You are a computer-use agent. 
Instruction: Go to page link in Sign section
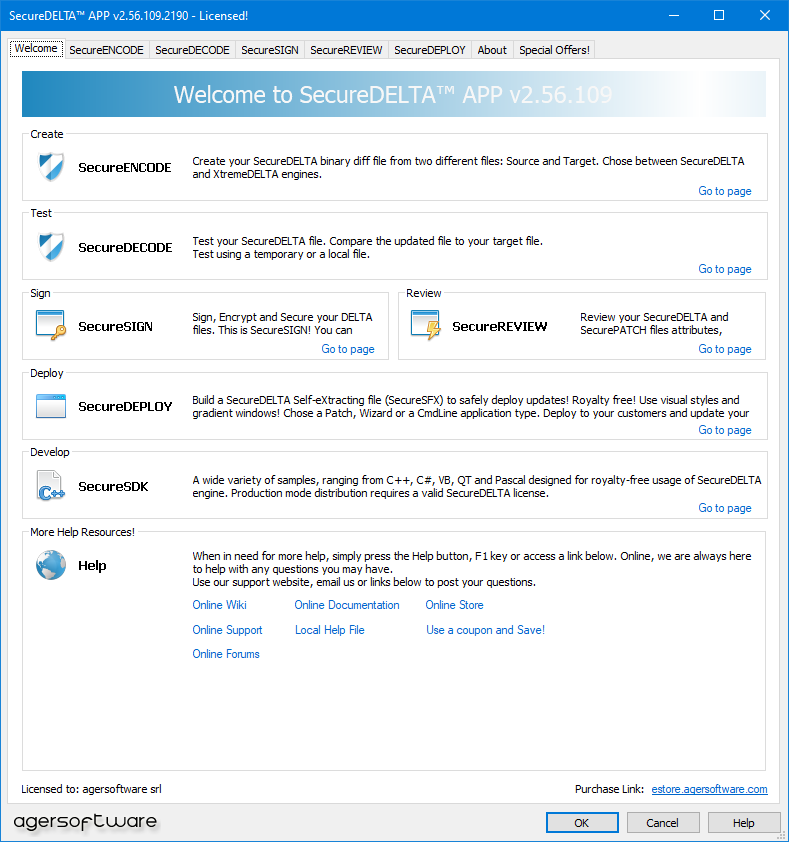click(x=348, y=349)
